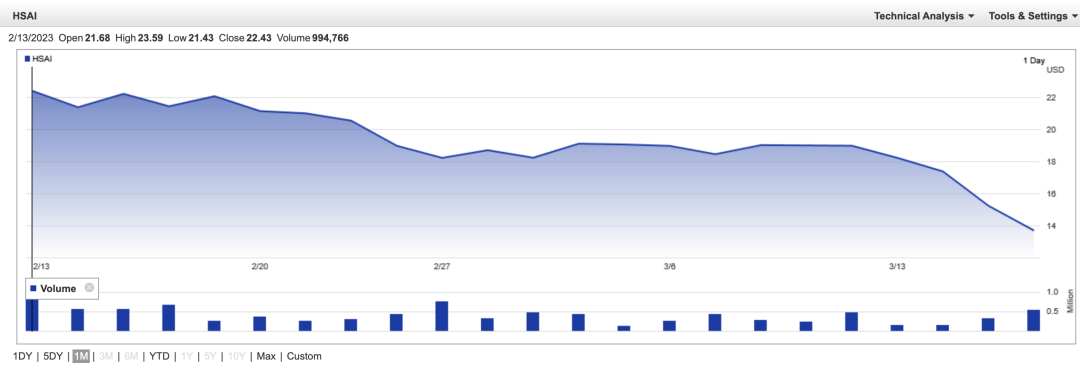Click the blue square beside Volume label
This screenshot has width=1080, height=371.
point(33,289)
